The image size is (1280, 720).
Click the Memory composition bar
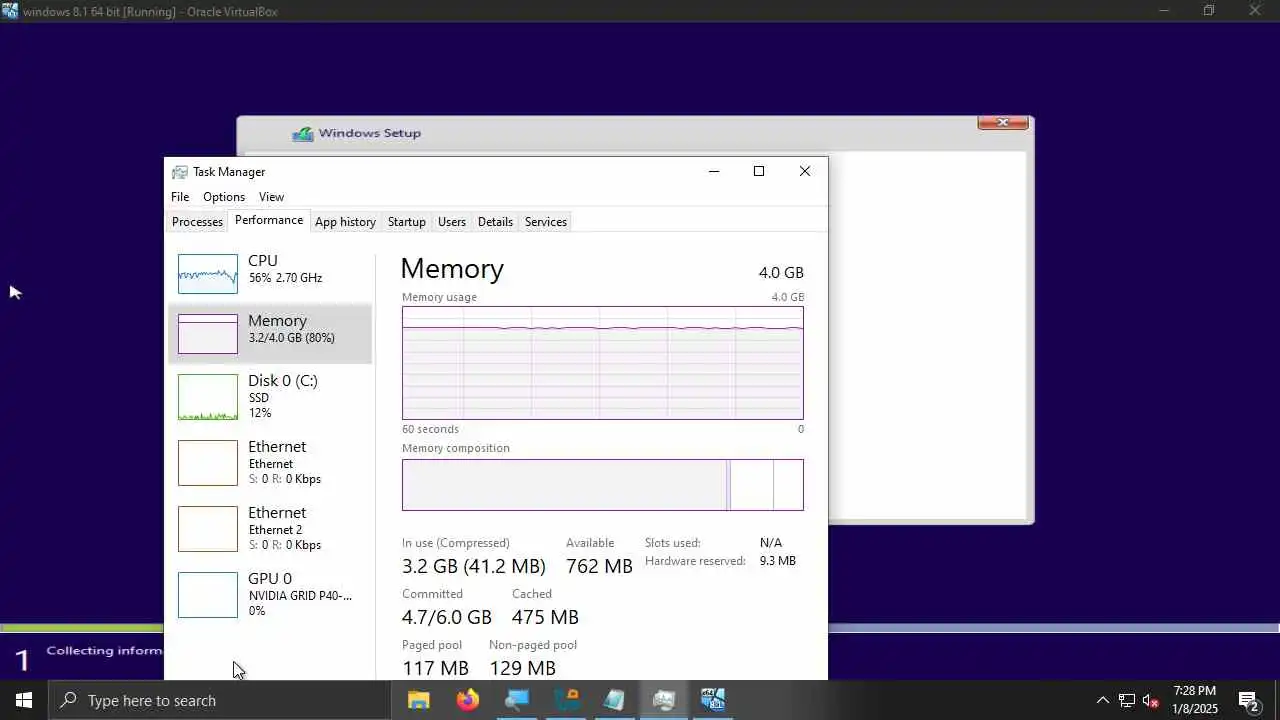[603, 485]
